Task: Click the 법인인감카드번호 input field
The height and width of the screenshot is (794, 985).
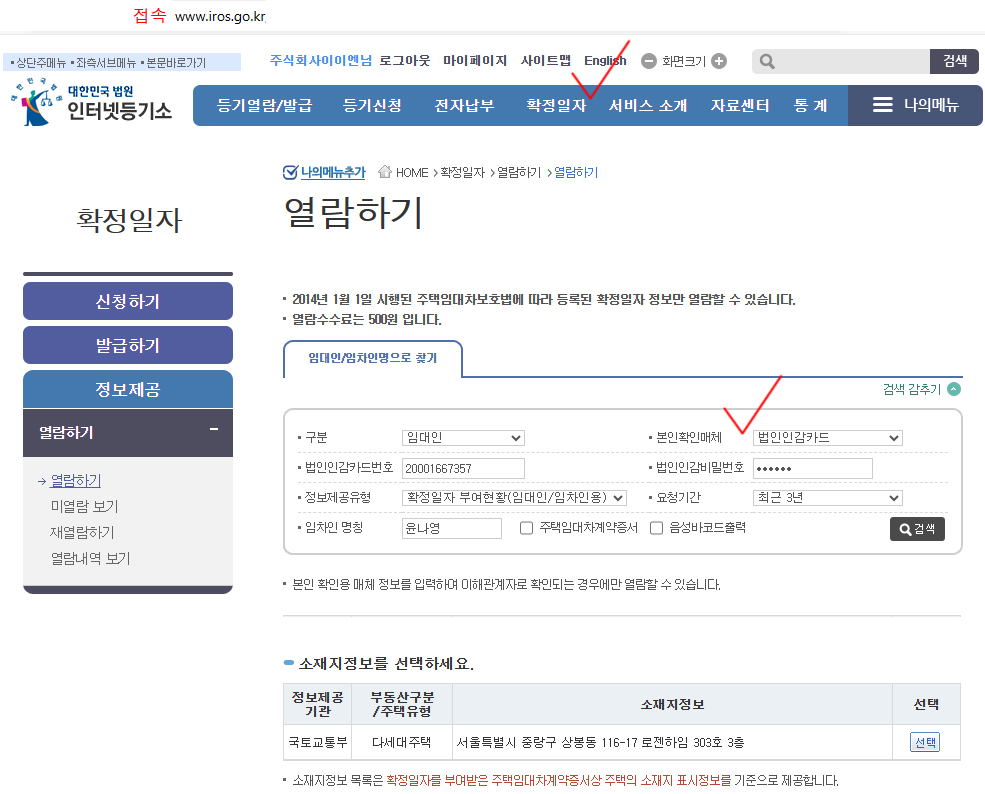Action: tap(463, 468)
